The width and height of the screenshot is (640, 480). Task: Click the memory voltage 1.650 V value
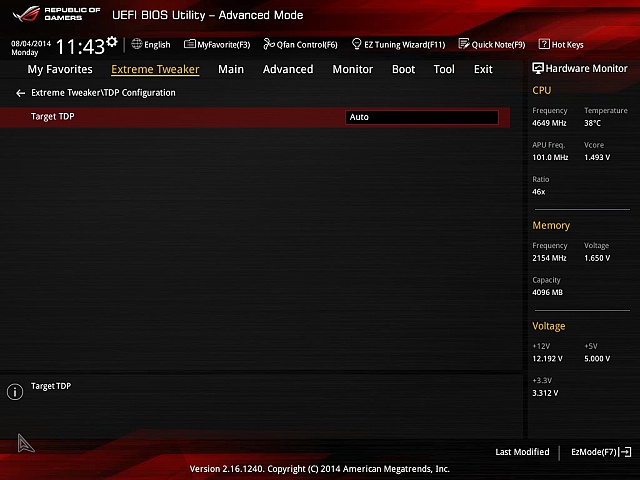click(597, 258)
